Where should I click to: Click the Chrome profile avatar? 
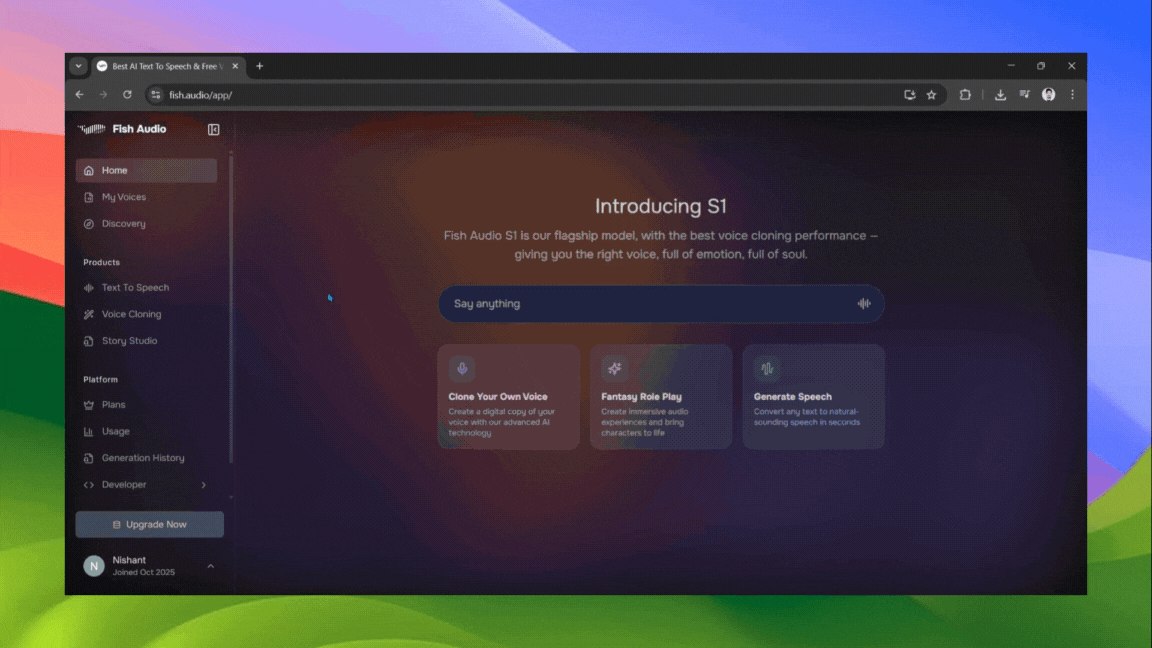(x=1048, y=95)
